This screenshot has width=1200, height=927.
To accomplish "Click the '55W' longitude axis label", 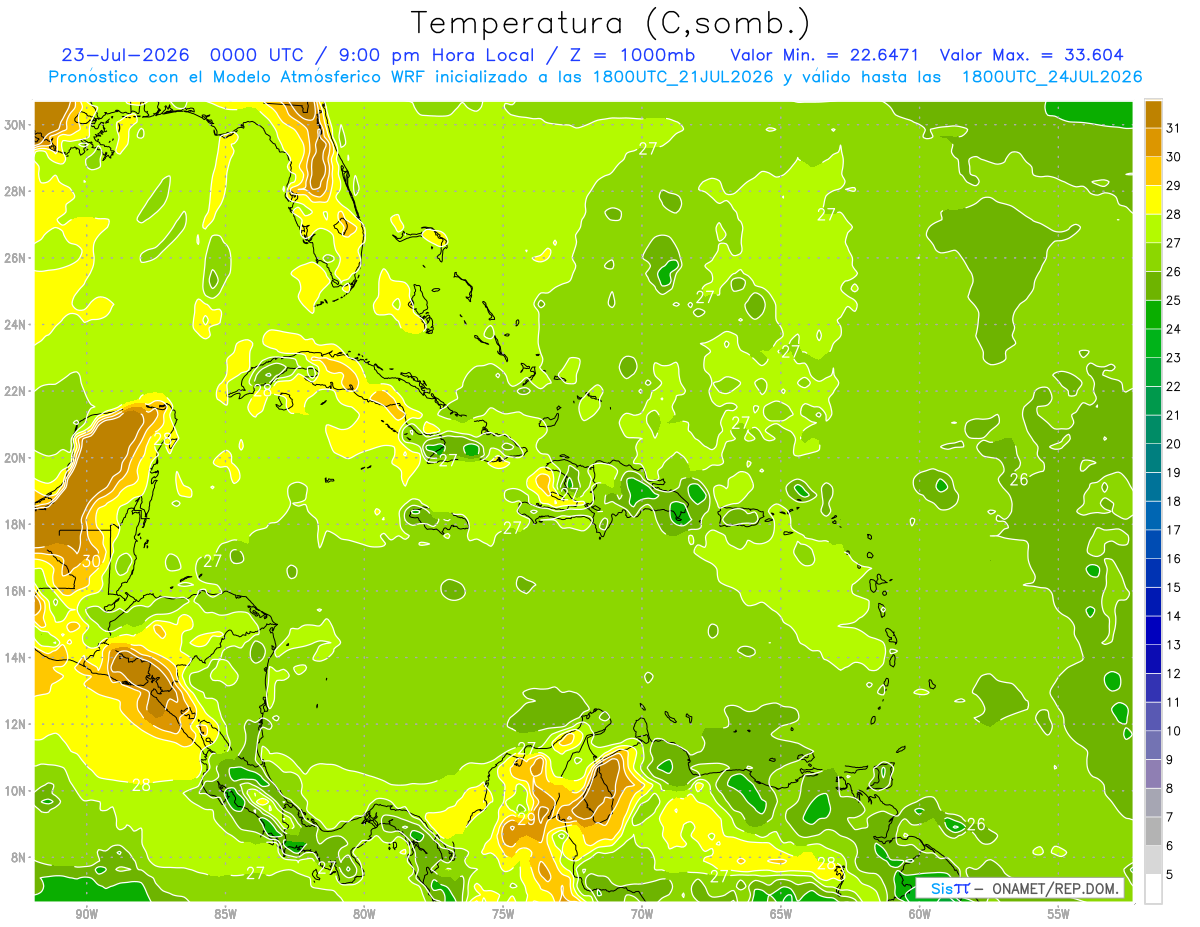I will pyautogui.click(x=1059, y=914).
